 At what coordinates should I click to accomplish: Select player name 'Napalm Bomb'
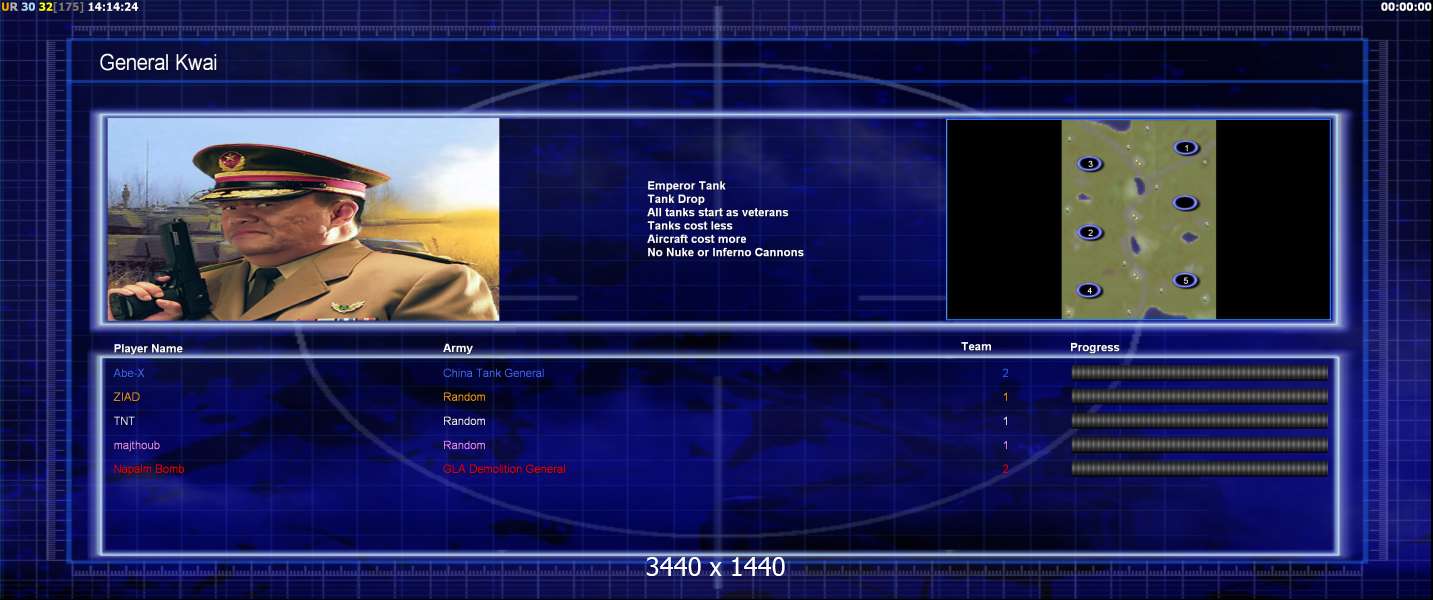[x=149, y=469]
